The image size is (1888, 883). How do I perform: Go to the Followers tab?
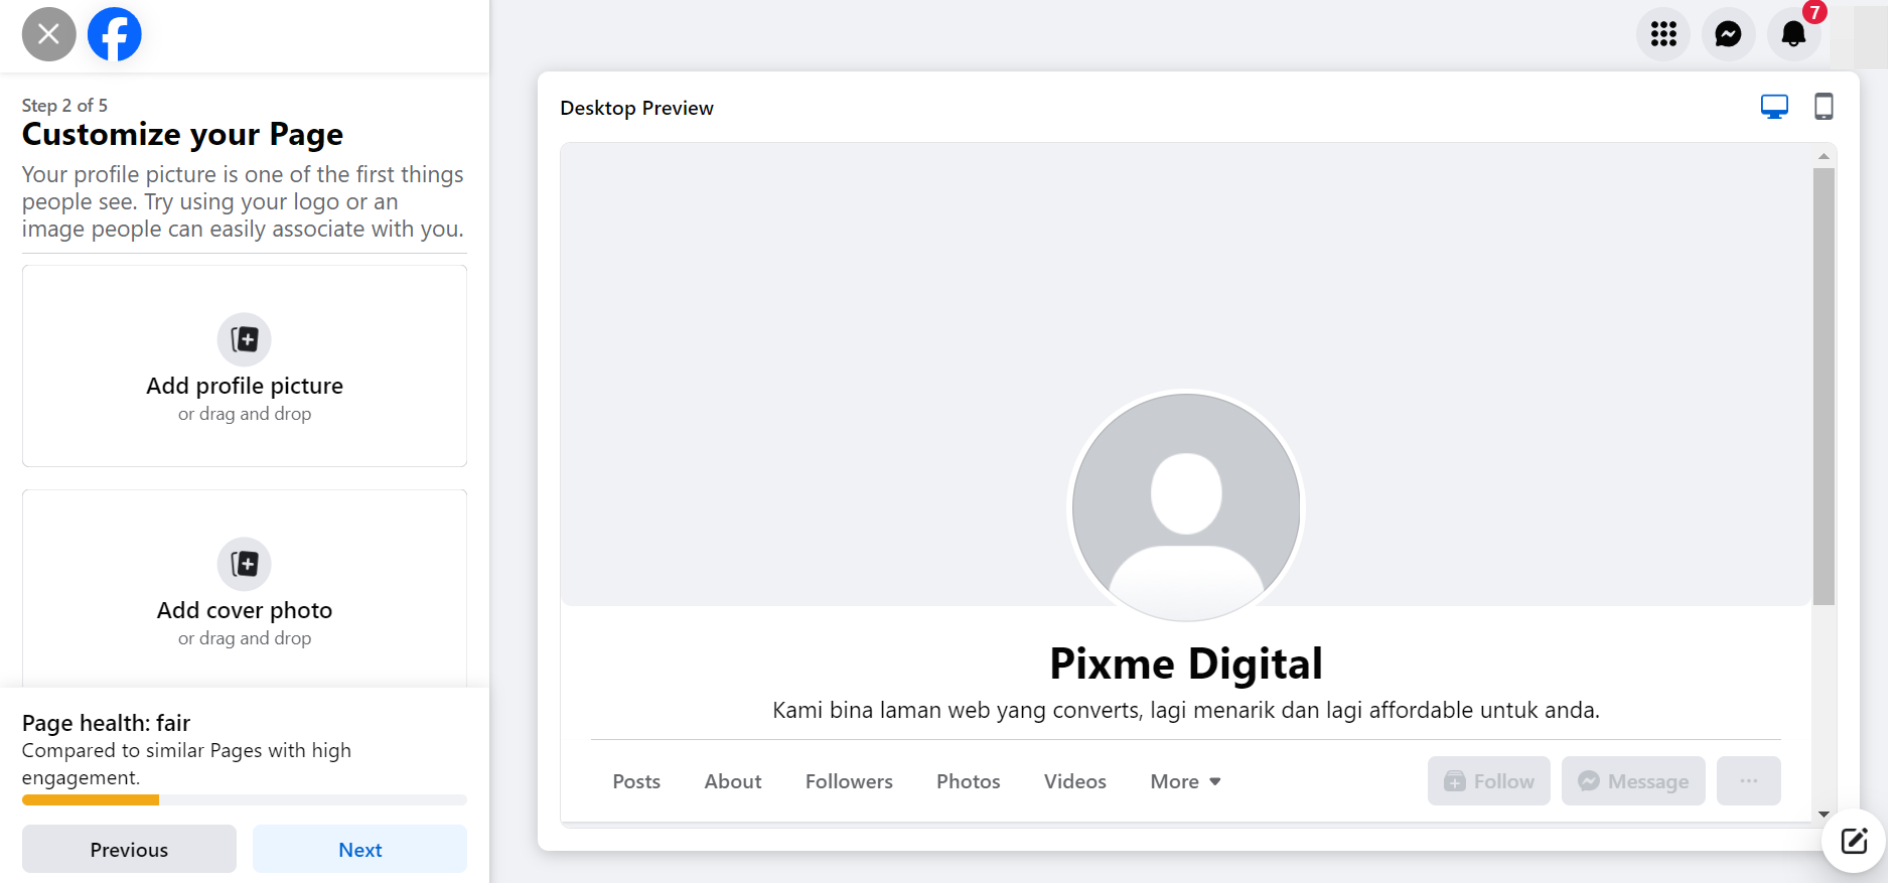(x=848, y=782)
